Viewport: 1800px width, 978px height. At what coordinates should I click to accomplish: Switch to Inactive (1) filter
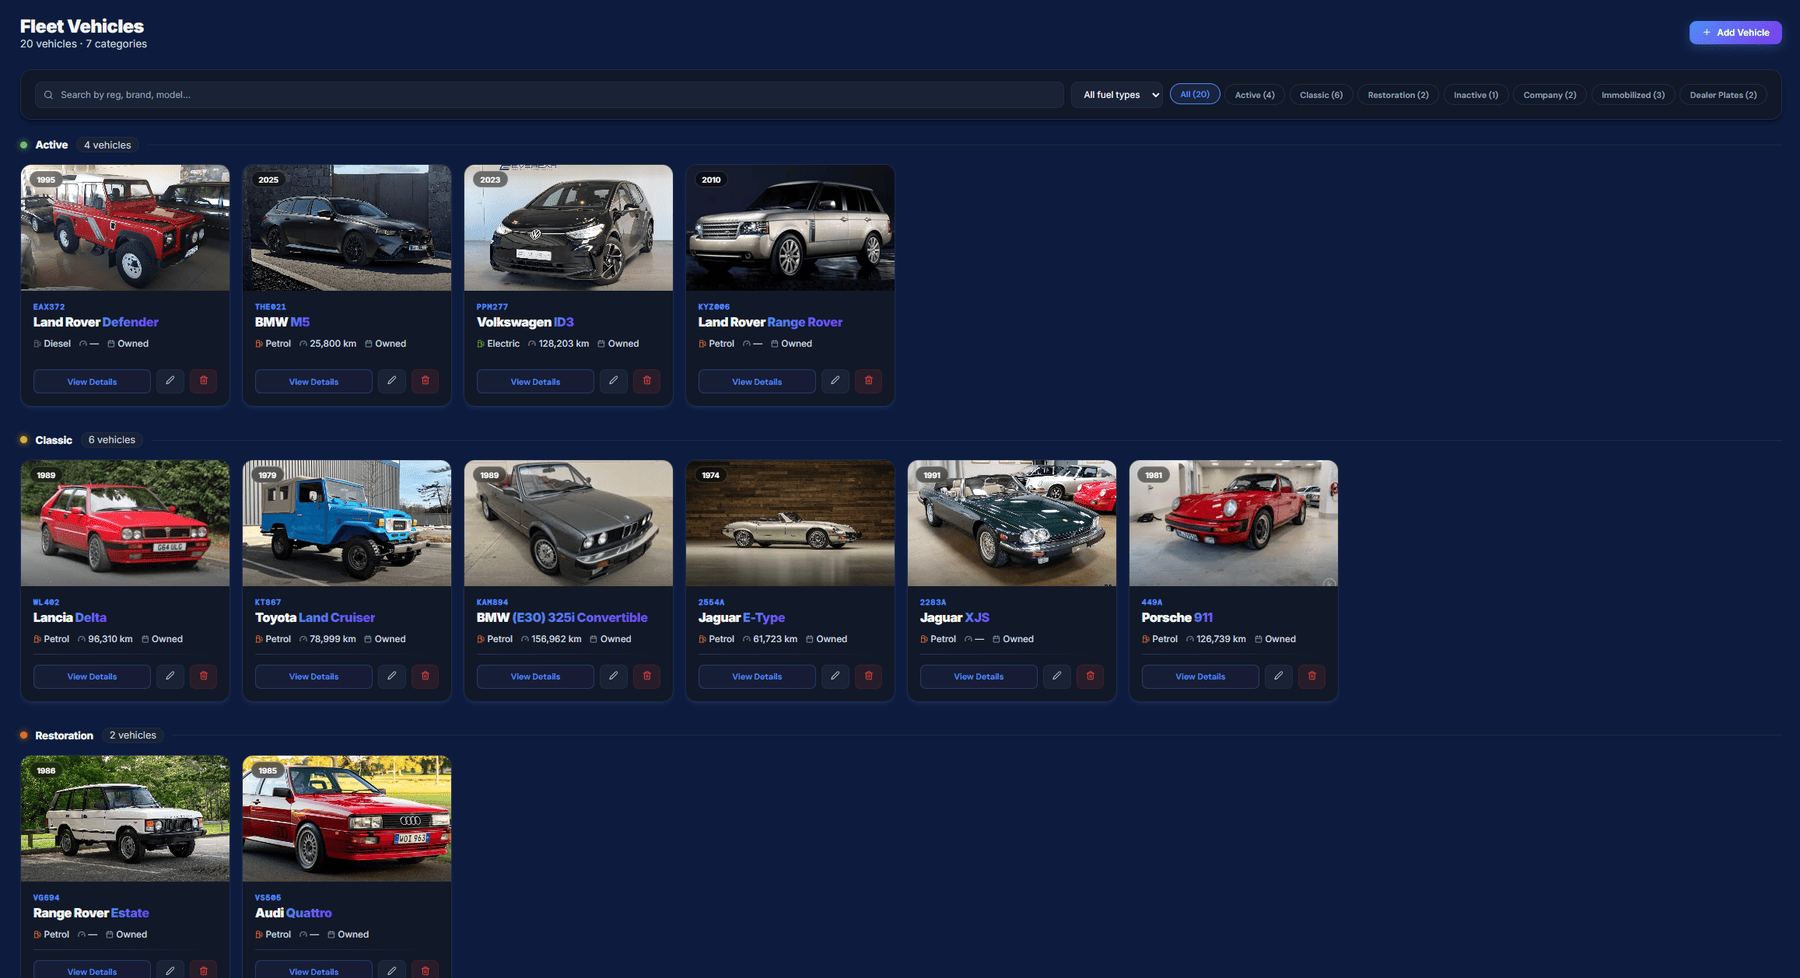1476,95
